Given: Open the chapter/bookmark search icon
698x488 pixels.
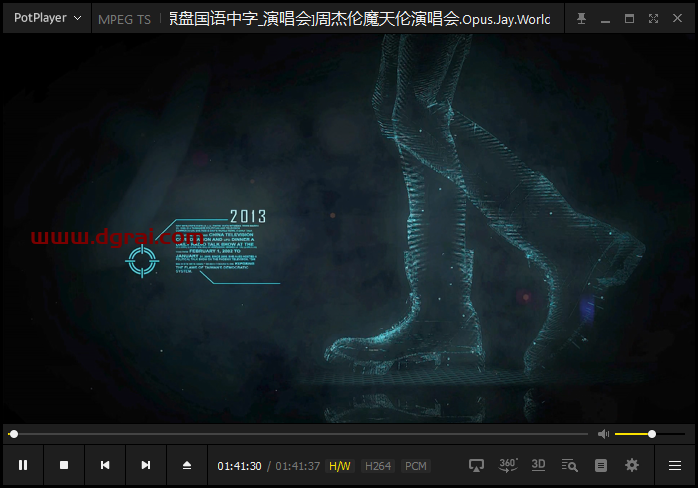Looking at the screenshot, I should [569, 466].
